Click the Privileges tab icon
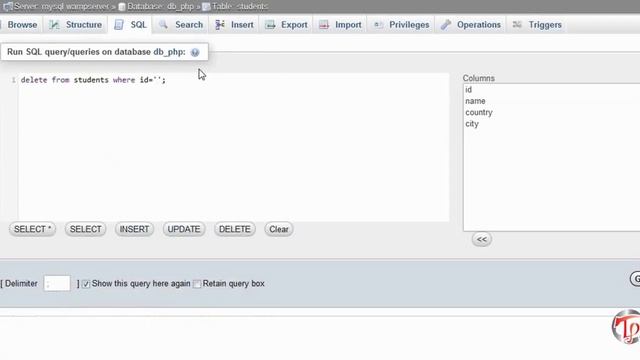 pos(378,24)
